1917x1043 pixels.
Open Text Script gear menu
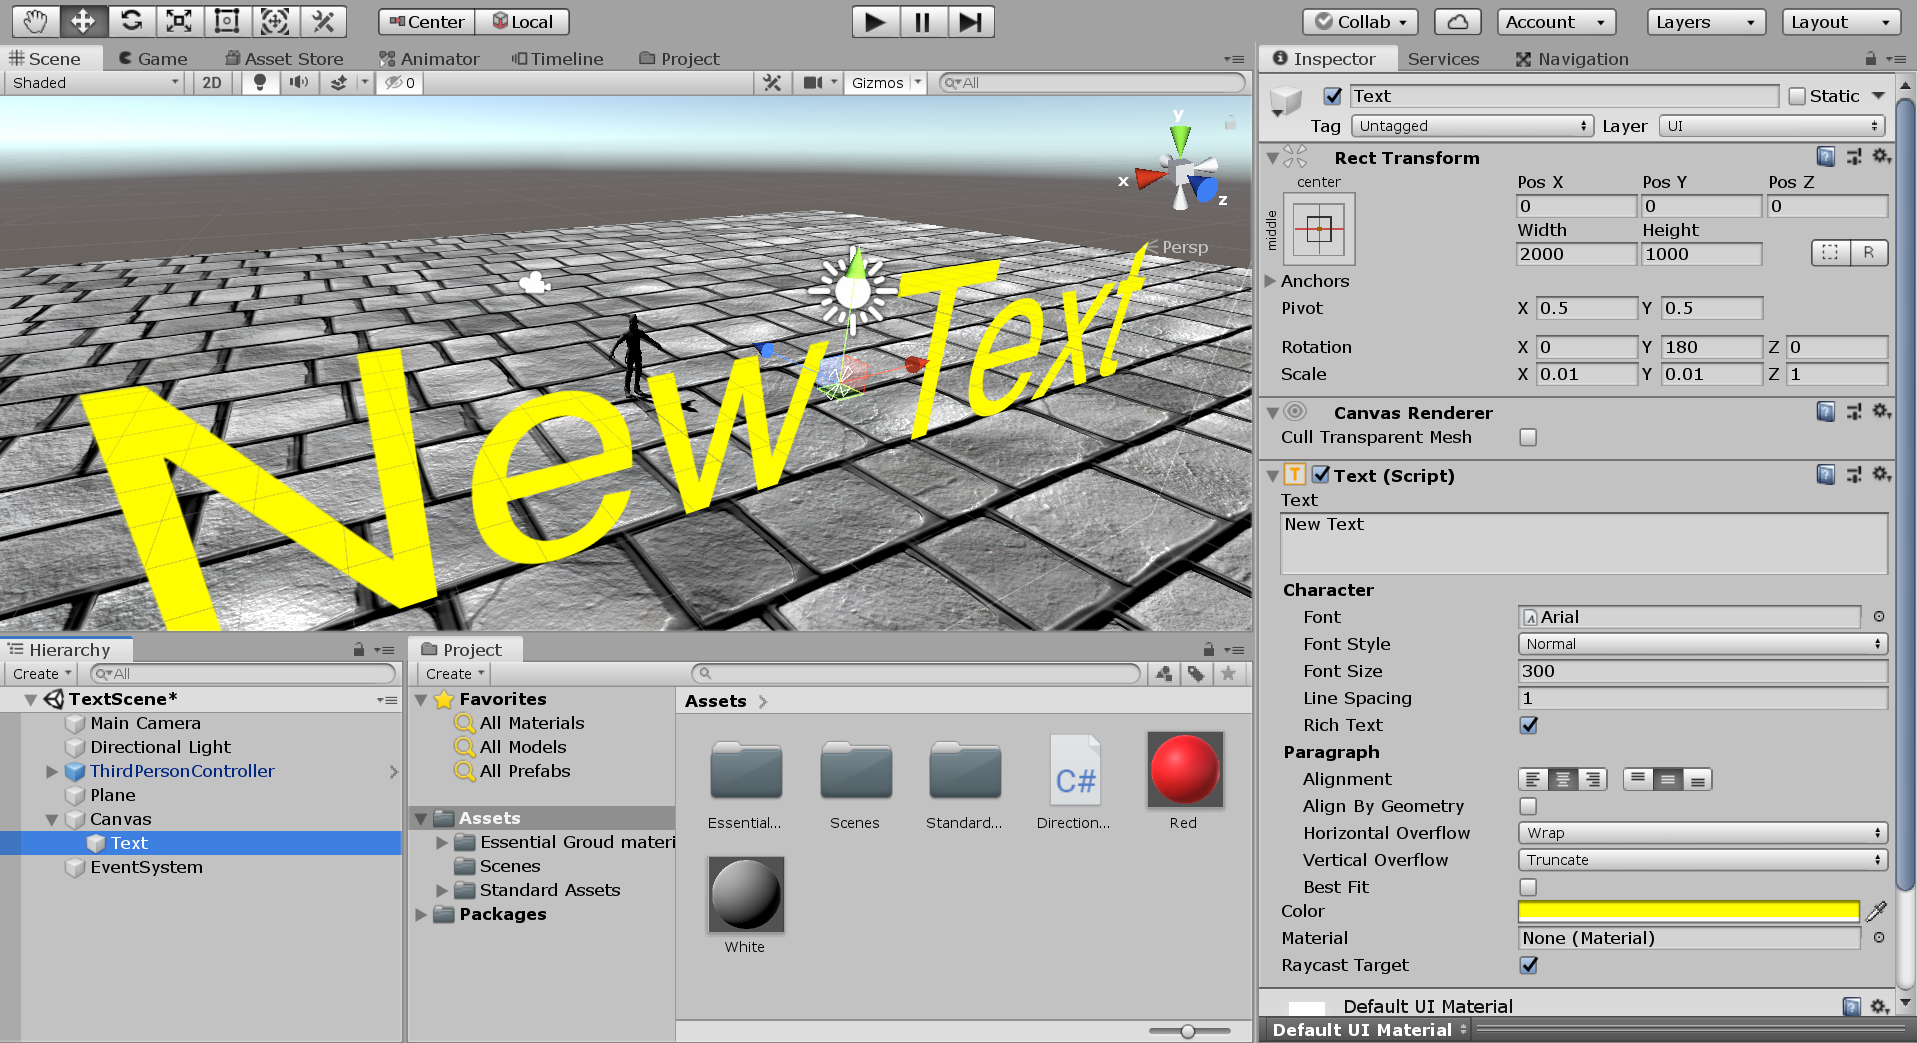coord(1881,474)
